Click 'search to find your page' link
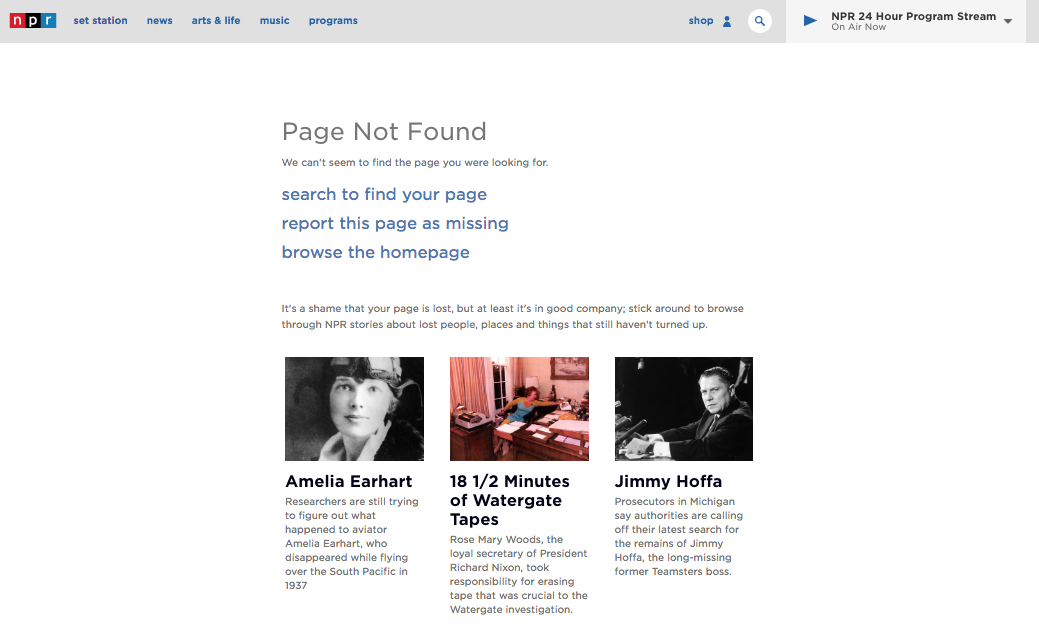Screen dimensions: 1039x625 [x=384, y=194]
